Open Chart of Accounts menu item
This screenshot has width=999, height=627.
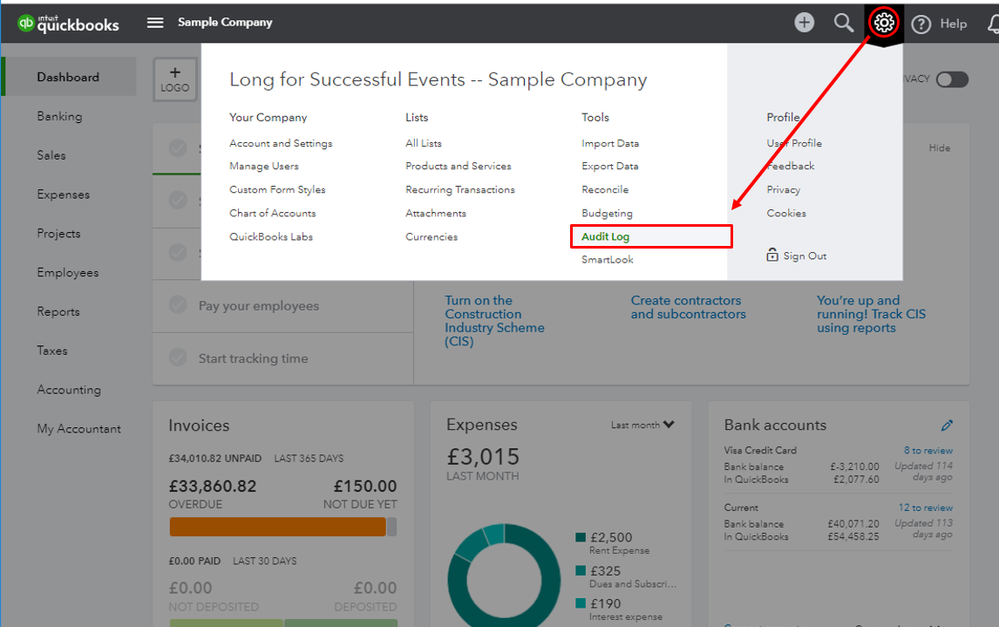point(272,213)
